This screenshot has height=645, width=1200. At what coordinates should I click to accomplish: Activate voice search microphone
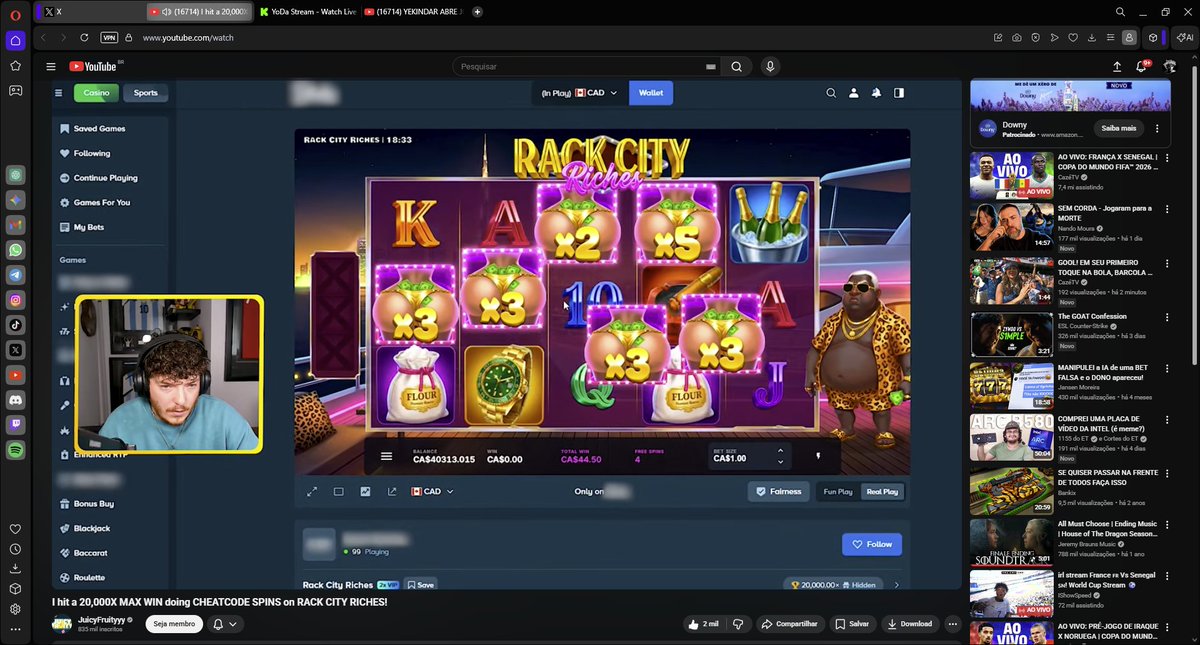(769, 66)
